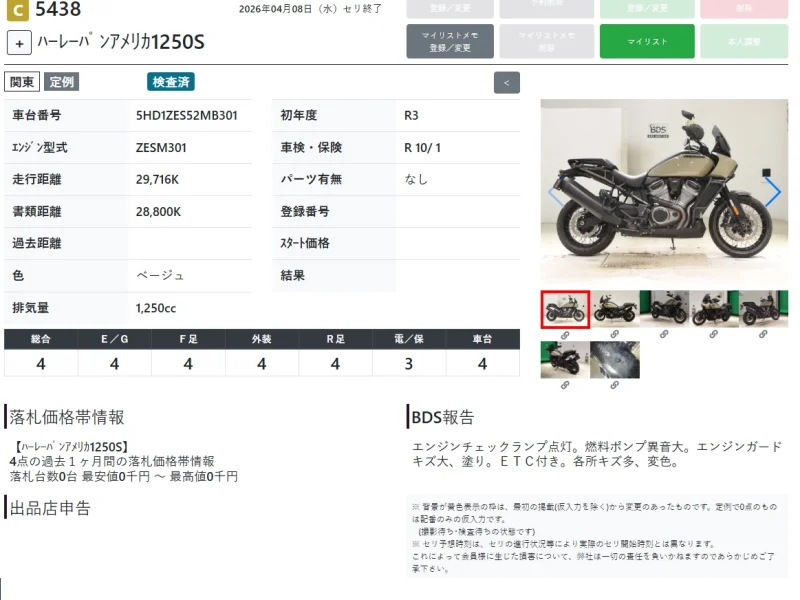Click the 落札価格帯情報 heading

pos(67,417)
